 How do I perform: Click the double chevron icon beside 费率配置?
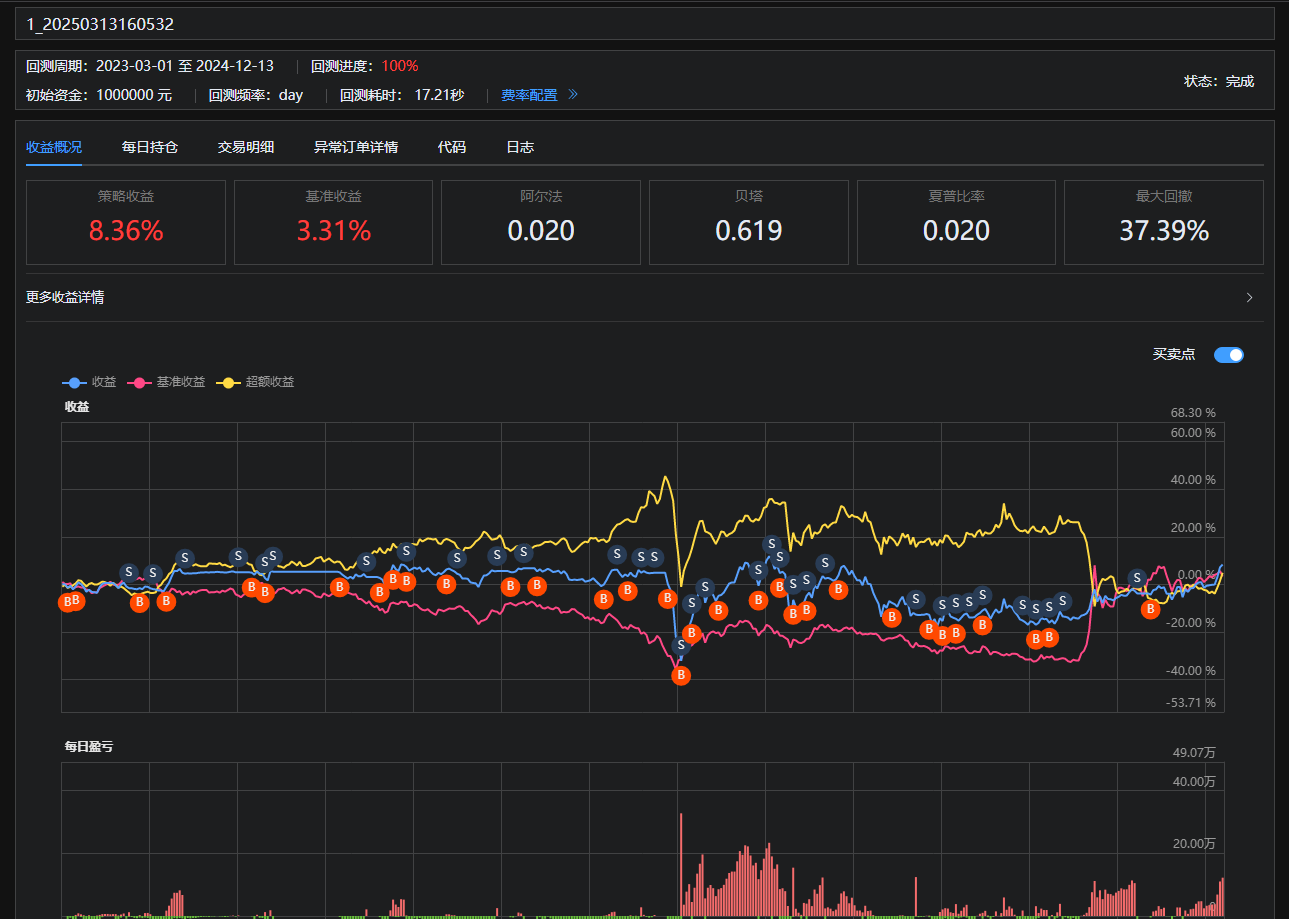573,95
